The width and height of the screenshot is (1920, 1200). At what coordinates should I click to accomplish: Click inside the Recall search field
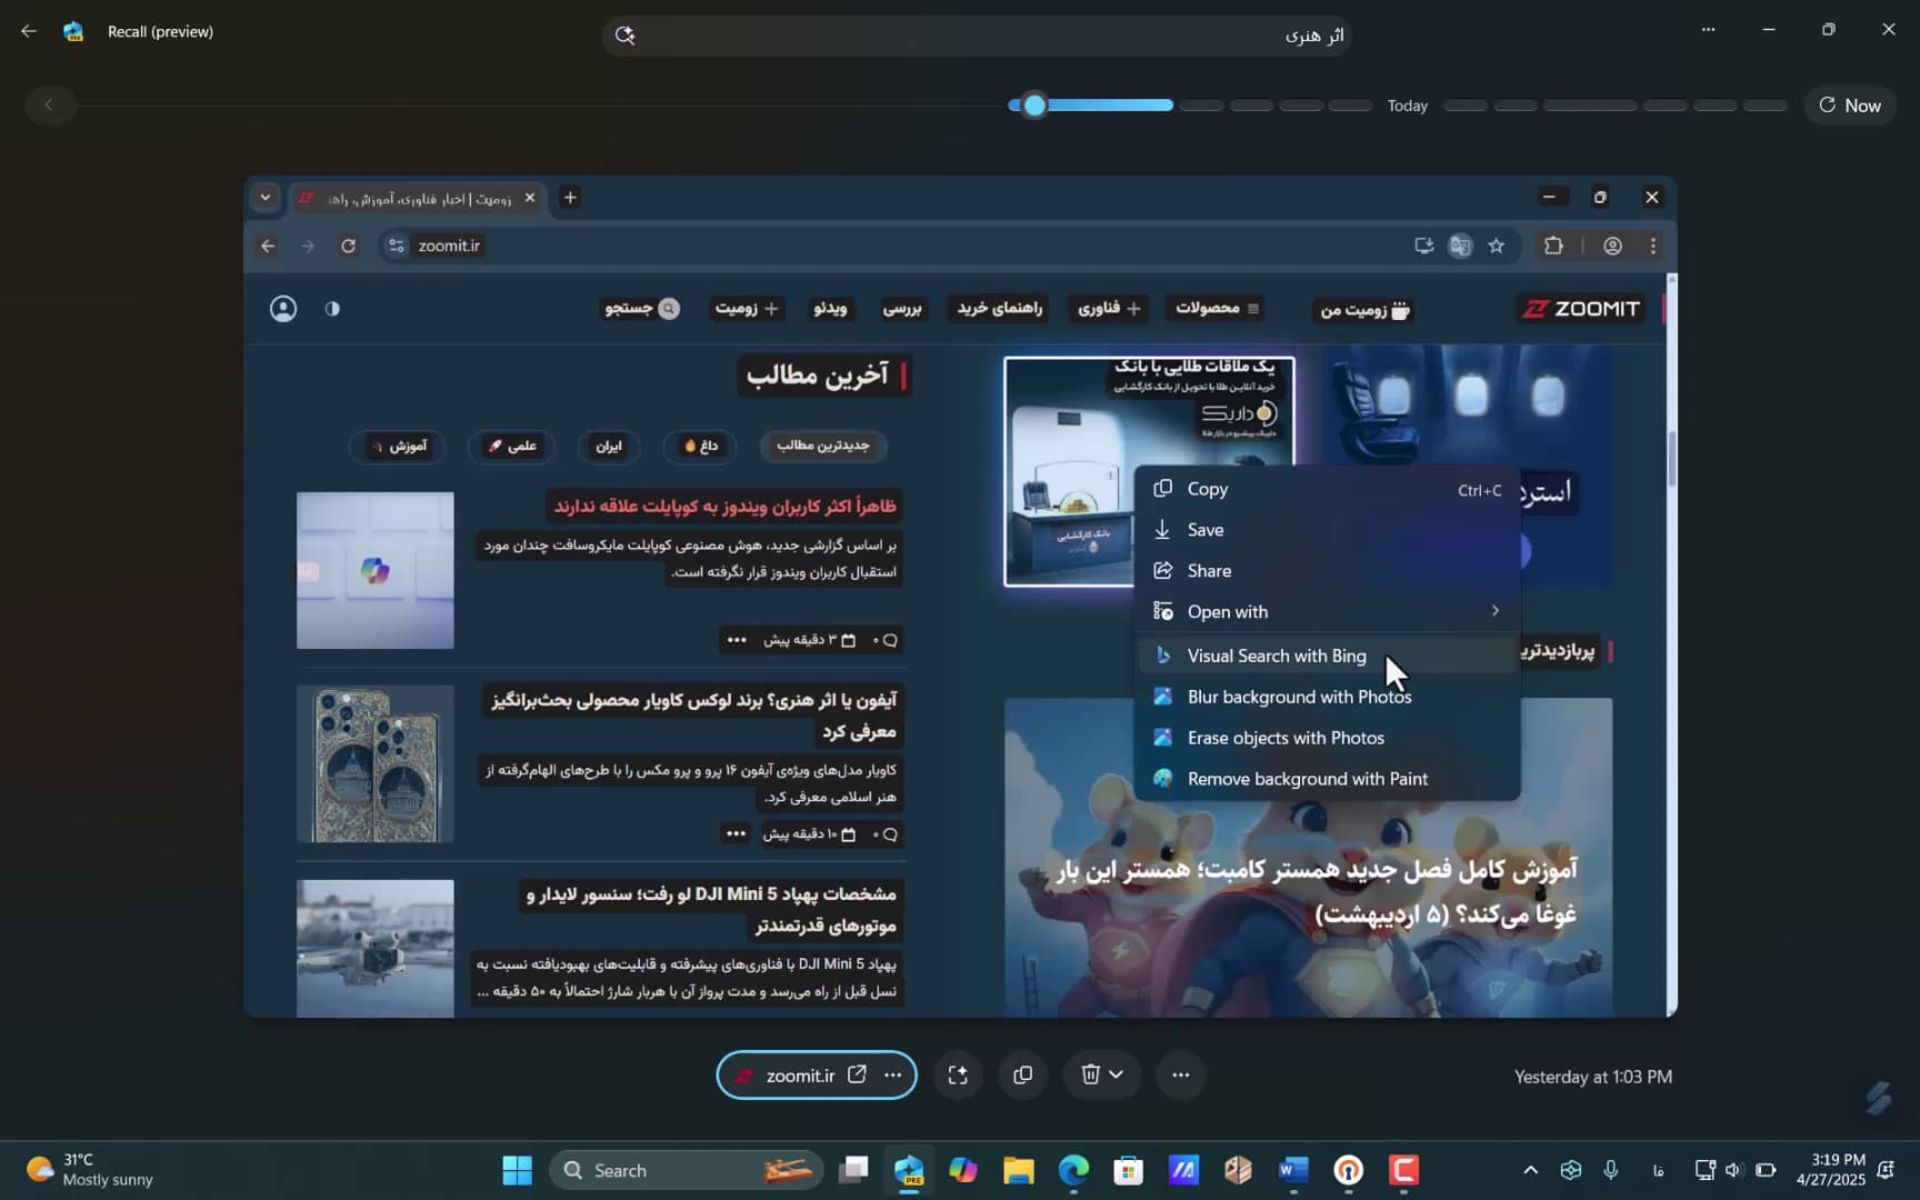click(977, 35)
